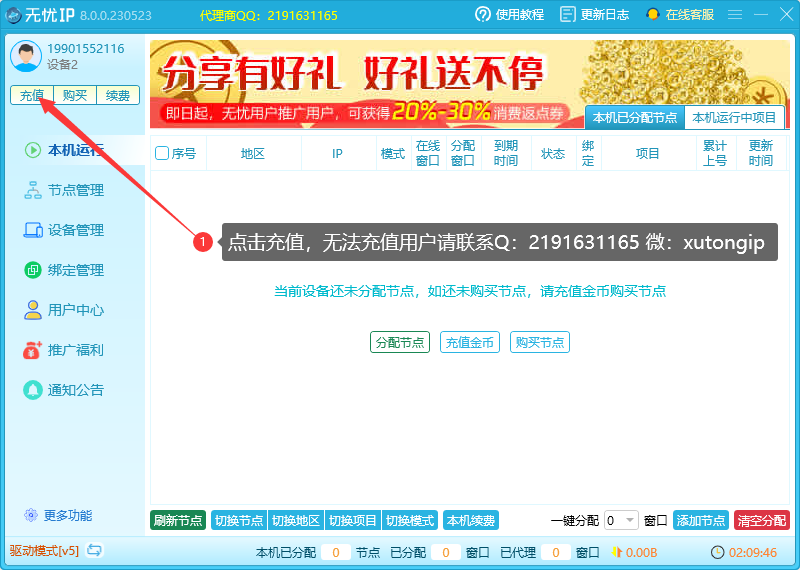Contact 在线客服 support icon
800x570 pixels.
(x=653, y=14)
